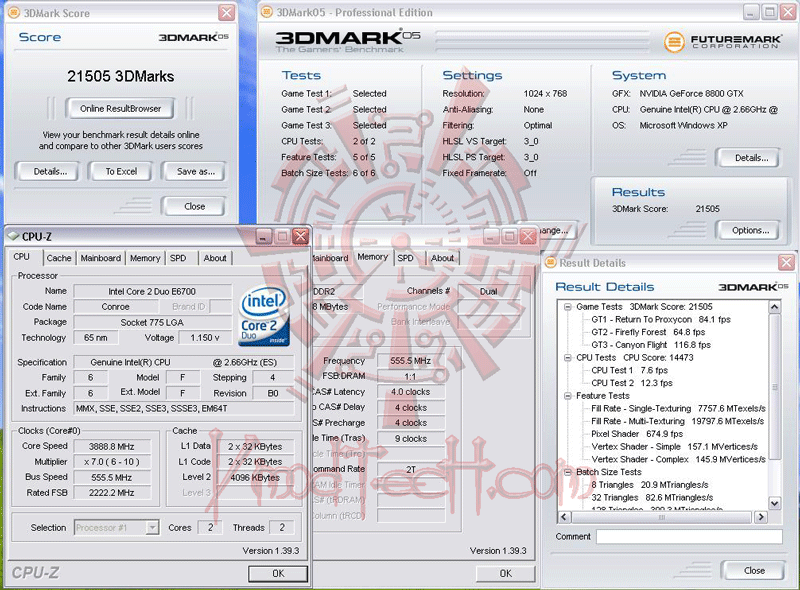This screenshot has width=800, height=590.
Task: Select CPU Test 2 row
Action: (632, 383)
